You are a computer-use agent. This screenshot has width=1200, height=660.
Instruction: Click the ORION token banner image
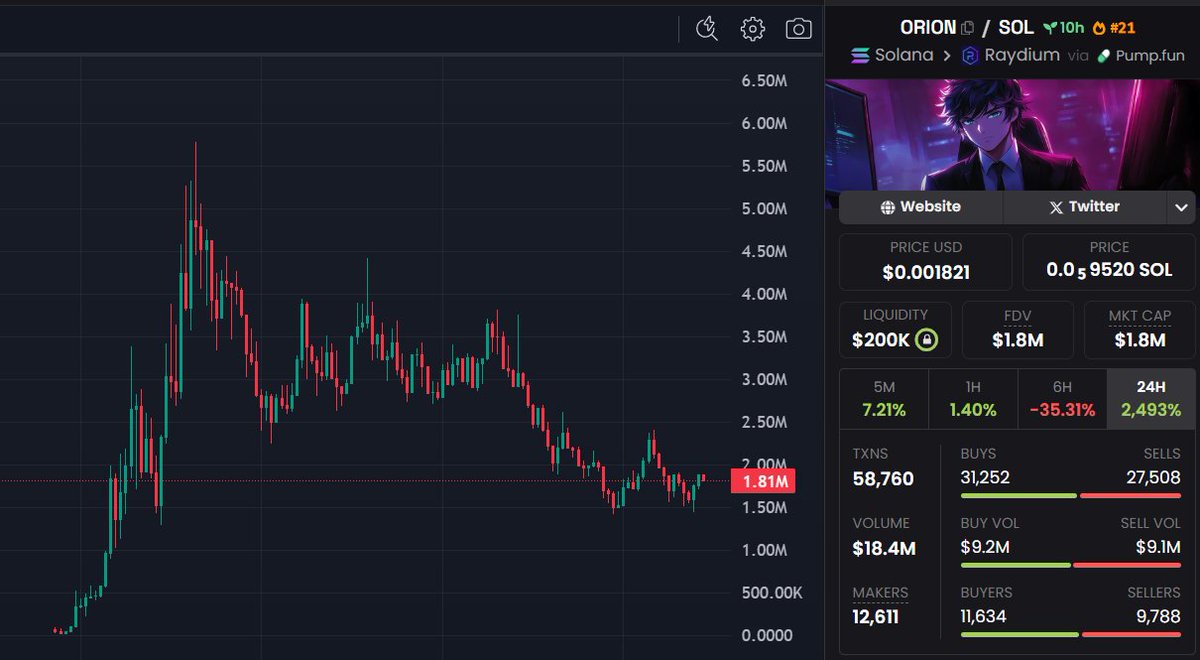(x=1012, y=134)
